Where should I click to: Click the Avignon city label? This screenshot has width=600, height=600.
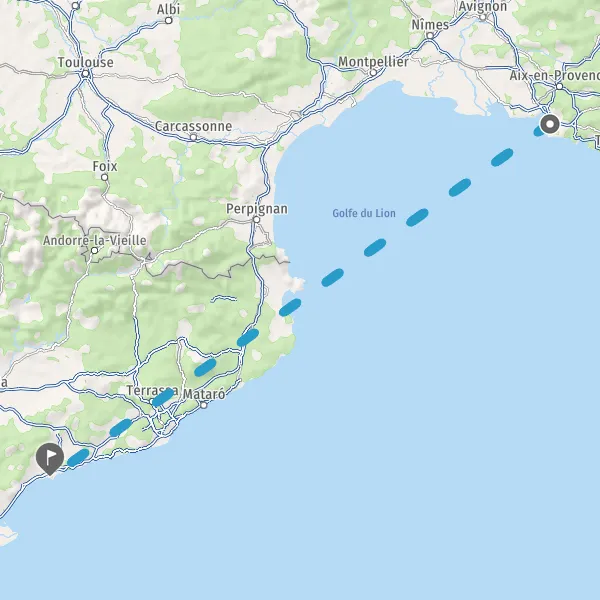point(483,6)
